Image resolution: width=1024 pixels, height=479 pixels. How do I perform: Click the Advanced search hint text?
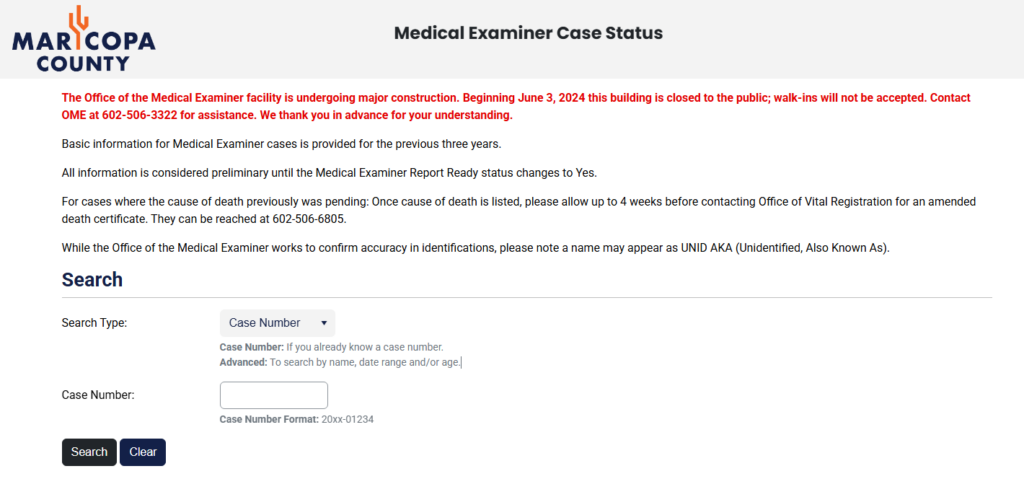click(x=340, y=362)
